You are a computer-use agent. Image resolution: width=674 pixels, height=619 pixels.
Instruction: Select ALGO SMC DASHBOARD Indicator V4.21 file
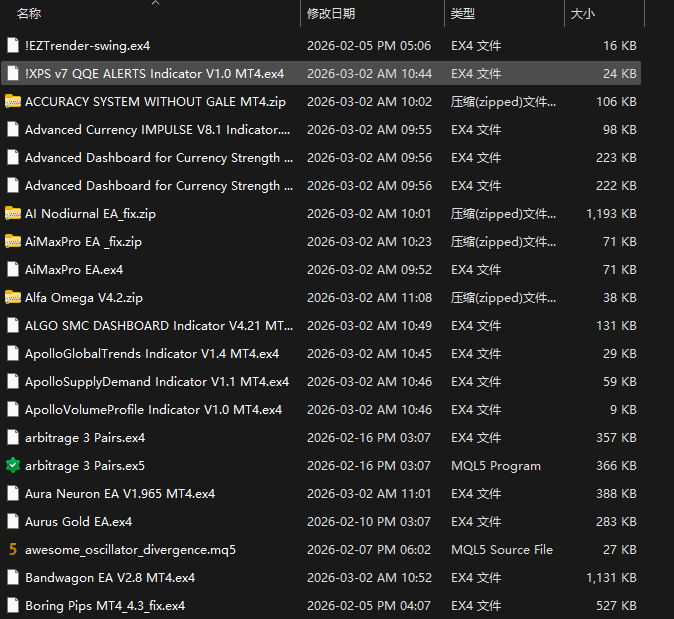point(158,325)
